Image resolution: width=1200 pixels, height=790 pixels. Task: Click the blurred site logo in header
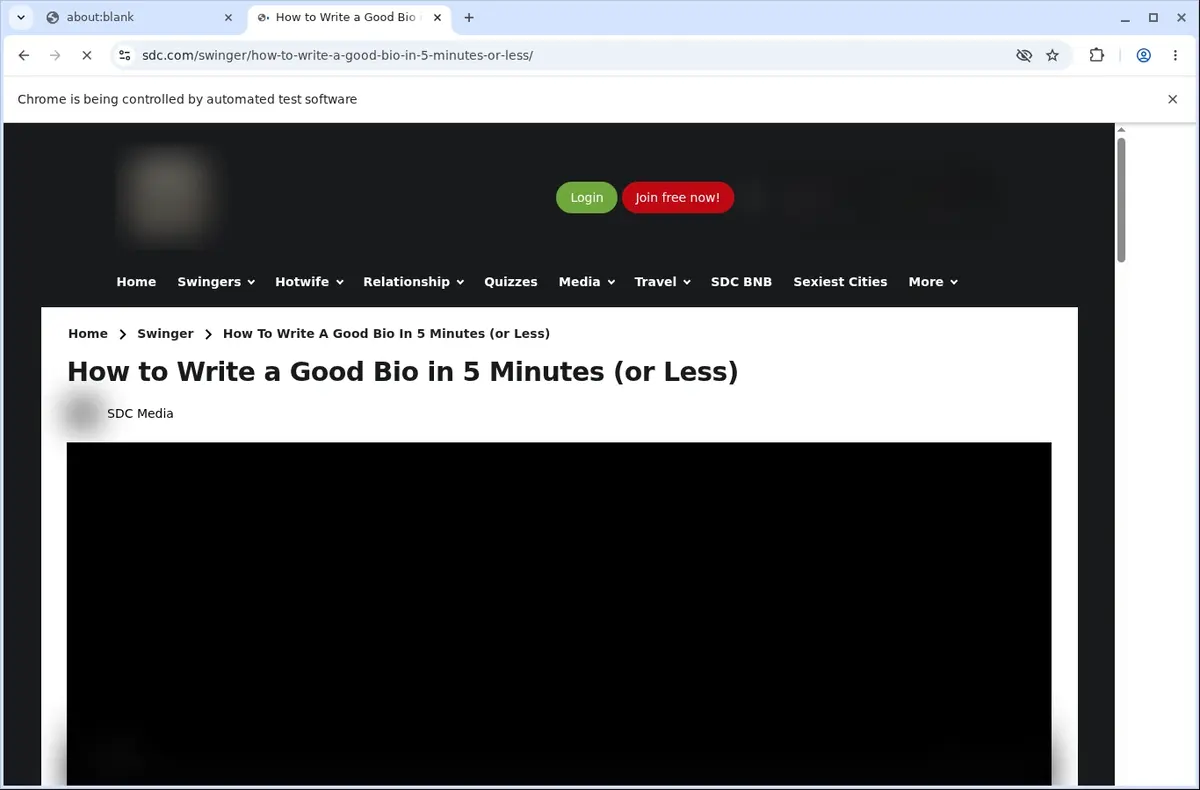(167, 196)
